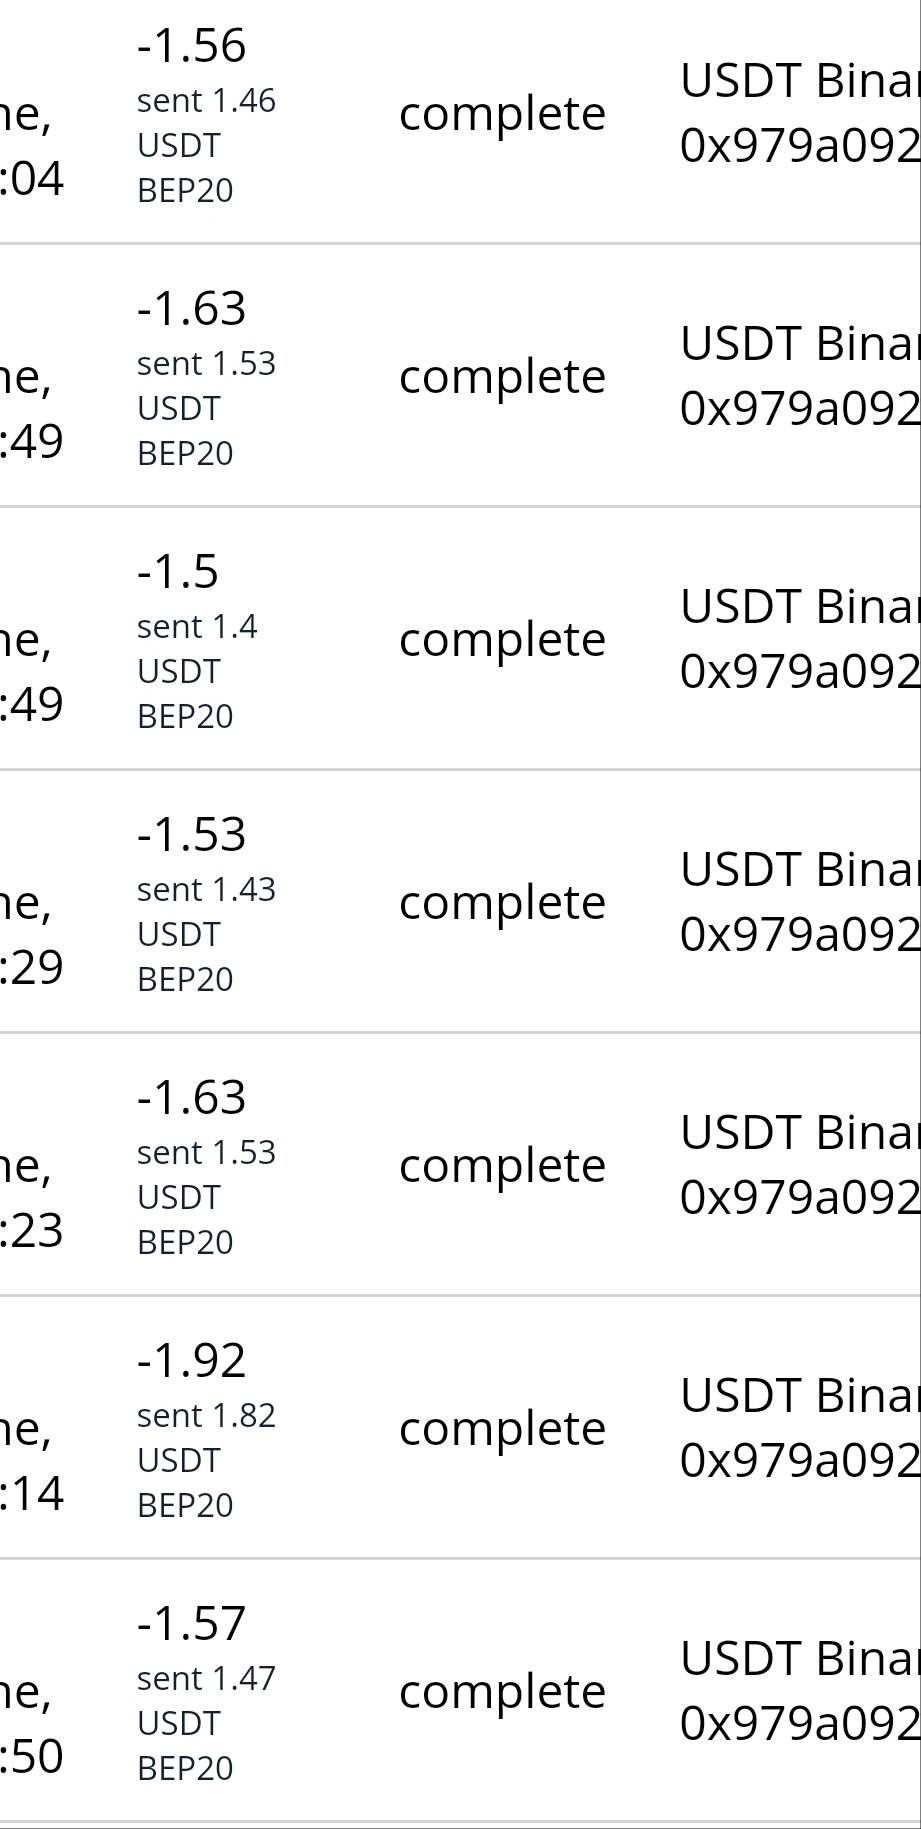Image resolution: width=921 pixels, height=1829 pixels.
Task: Open wallet address in the -1.57 row
Action: pos(799,1724)
